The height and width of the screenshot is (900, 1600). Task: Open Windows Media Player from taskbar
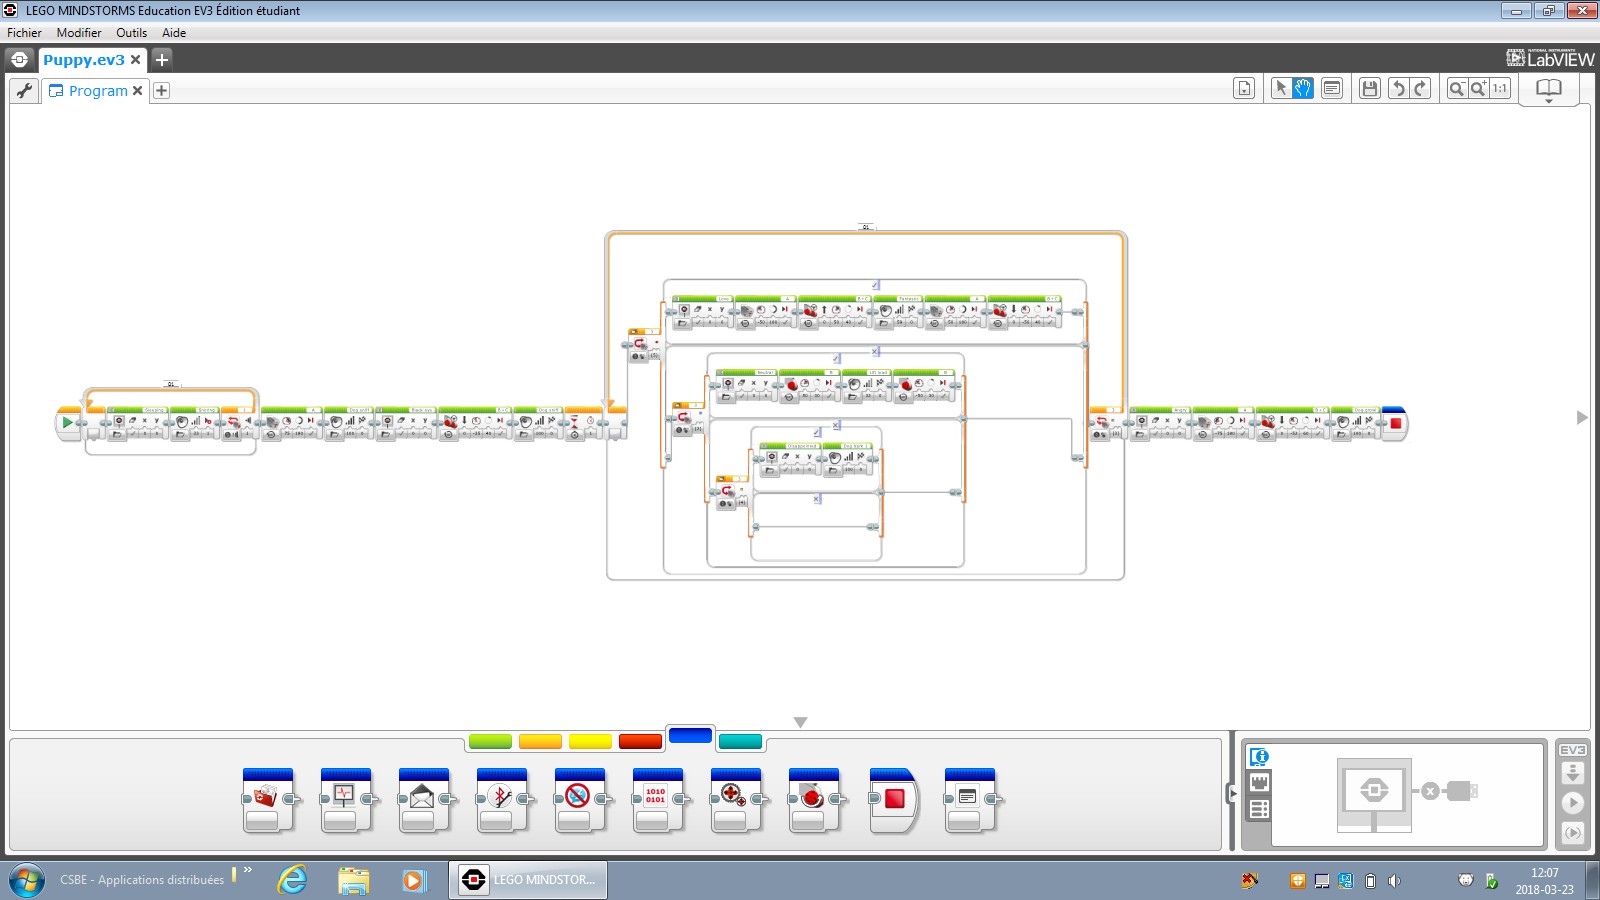pos(413,880)
